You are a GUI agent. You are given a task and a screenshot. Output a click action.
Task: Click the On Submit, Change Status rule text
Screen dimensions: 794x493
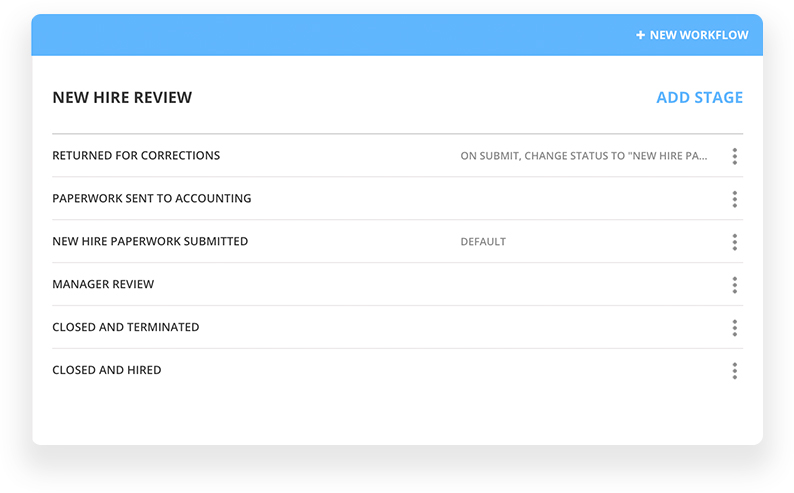(x=584, y=156)
